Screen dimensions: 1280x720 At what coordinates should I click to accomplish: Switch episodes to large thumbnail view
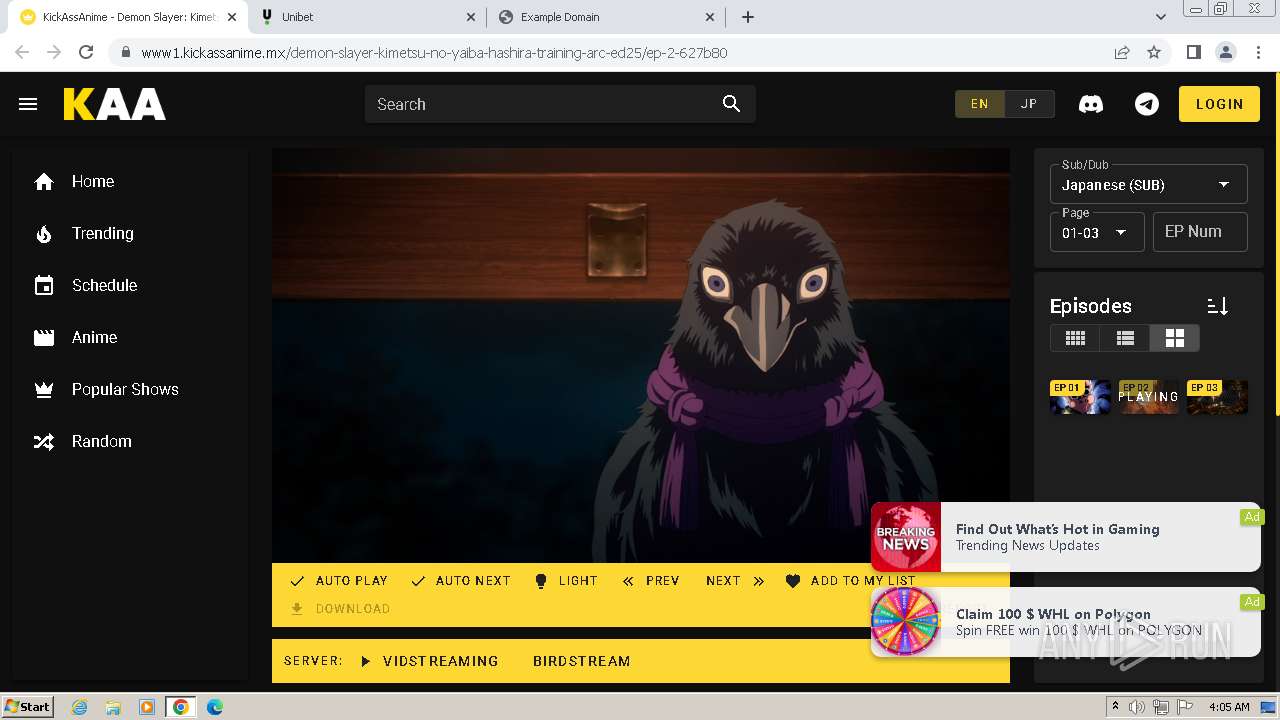[x=1174, y=338]
